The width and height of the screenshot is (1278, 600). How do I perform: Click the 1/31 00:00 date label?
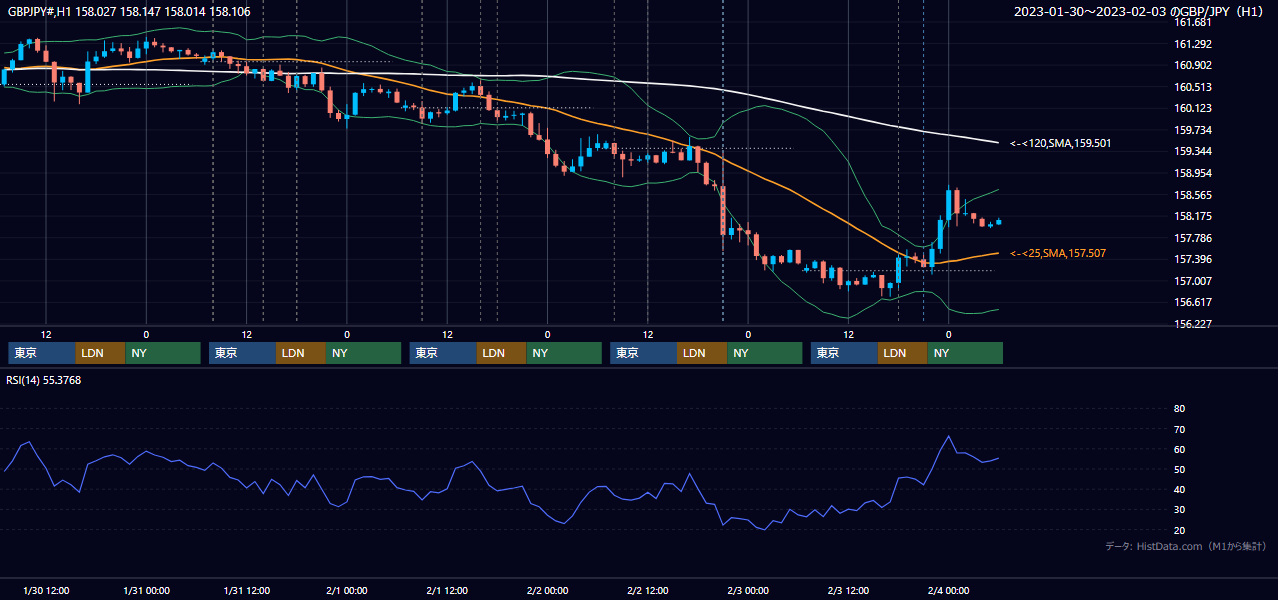coord(146,590)
